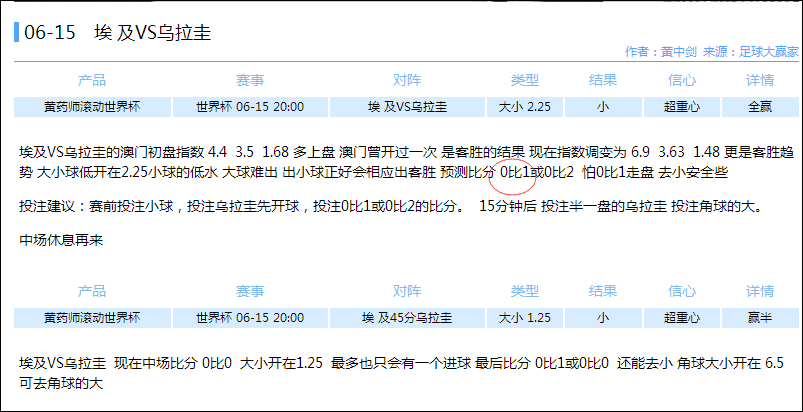The height and width of the screenshot is (412, 803).
Task: Click 赛事 header of the 全赢 table
Action: click(250, 80)
